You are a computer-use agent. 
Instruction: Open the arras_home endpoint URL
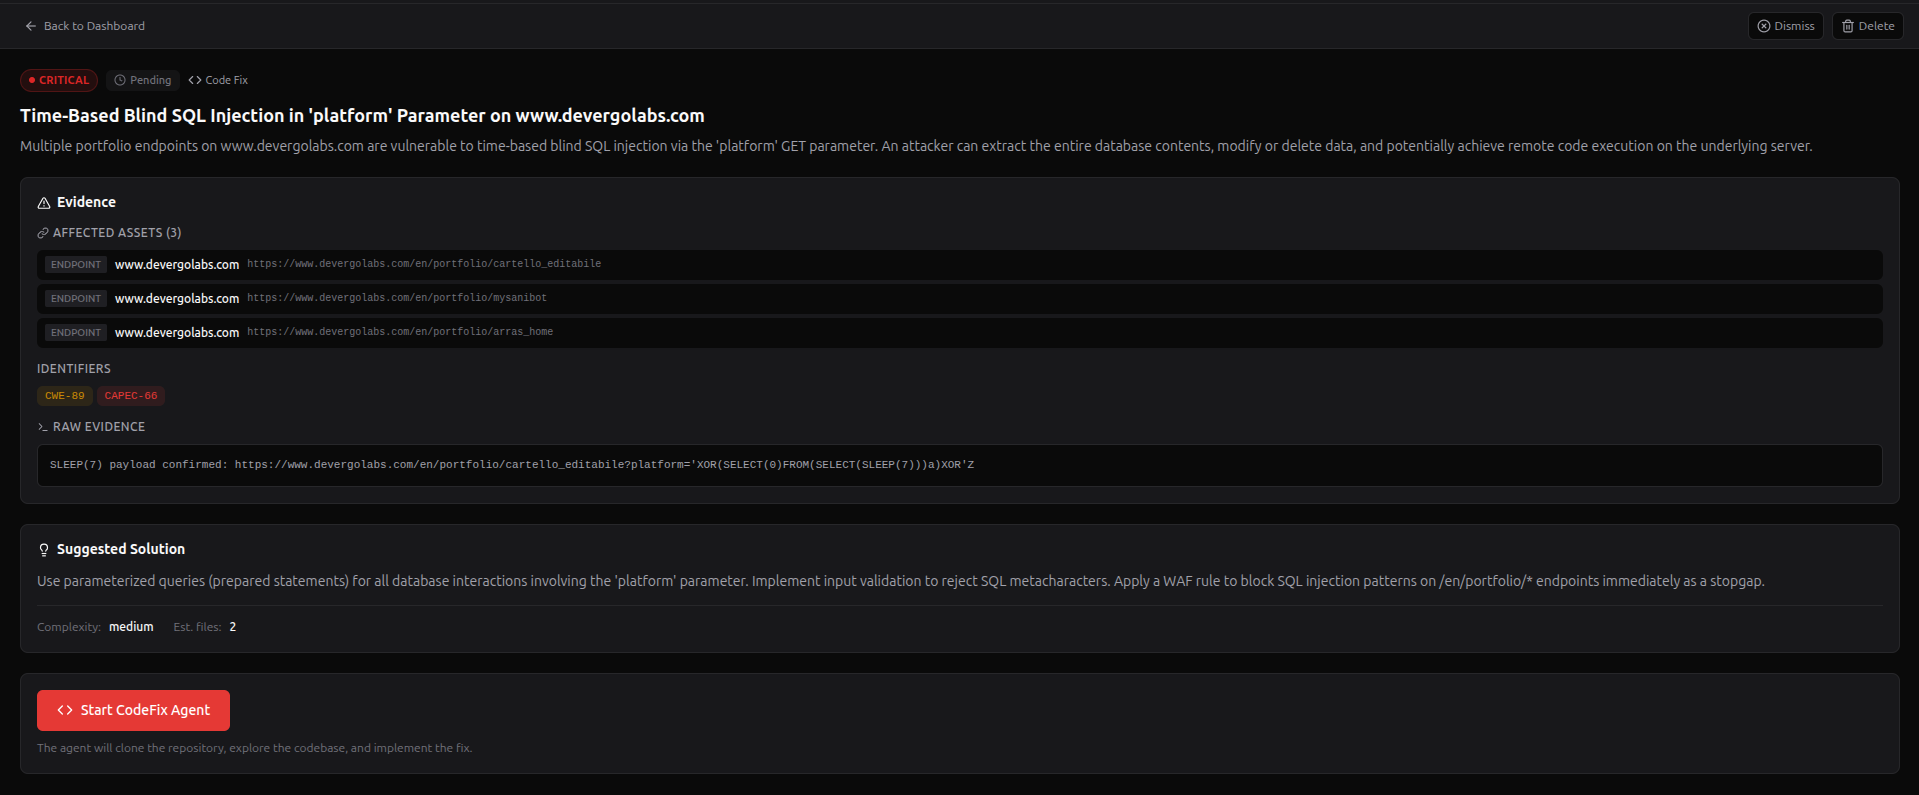(x=400, y=332)
